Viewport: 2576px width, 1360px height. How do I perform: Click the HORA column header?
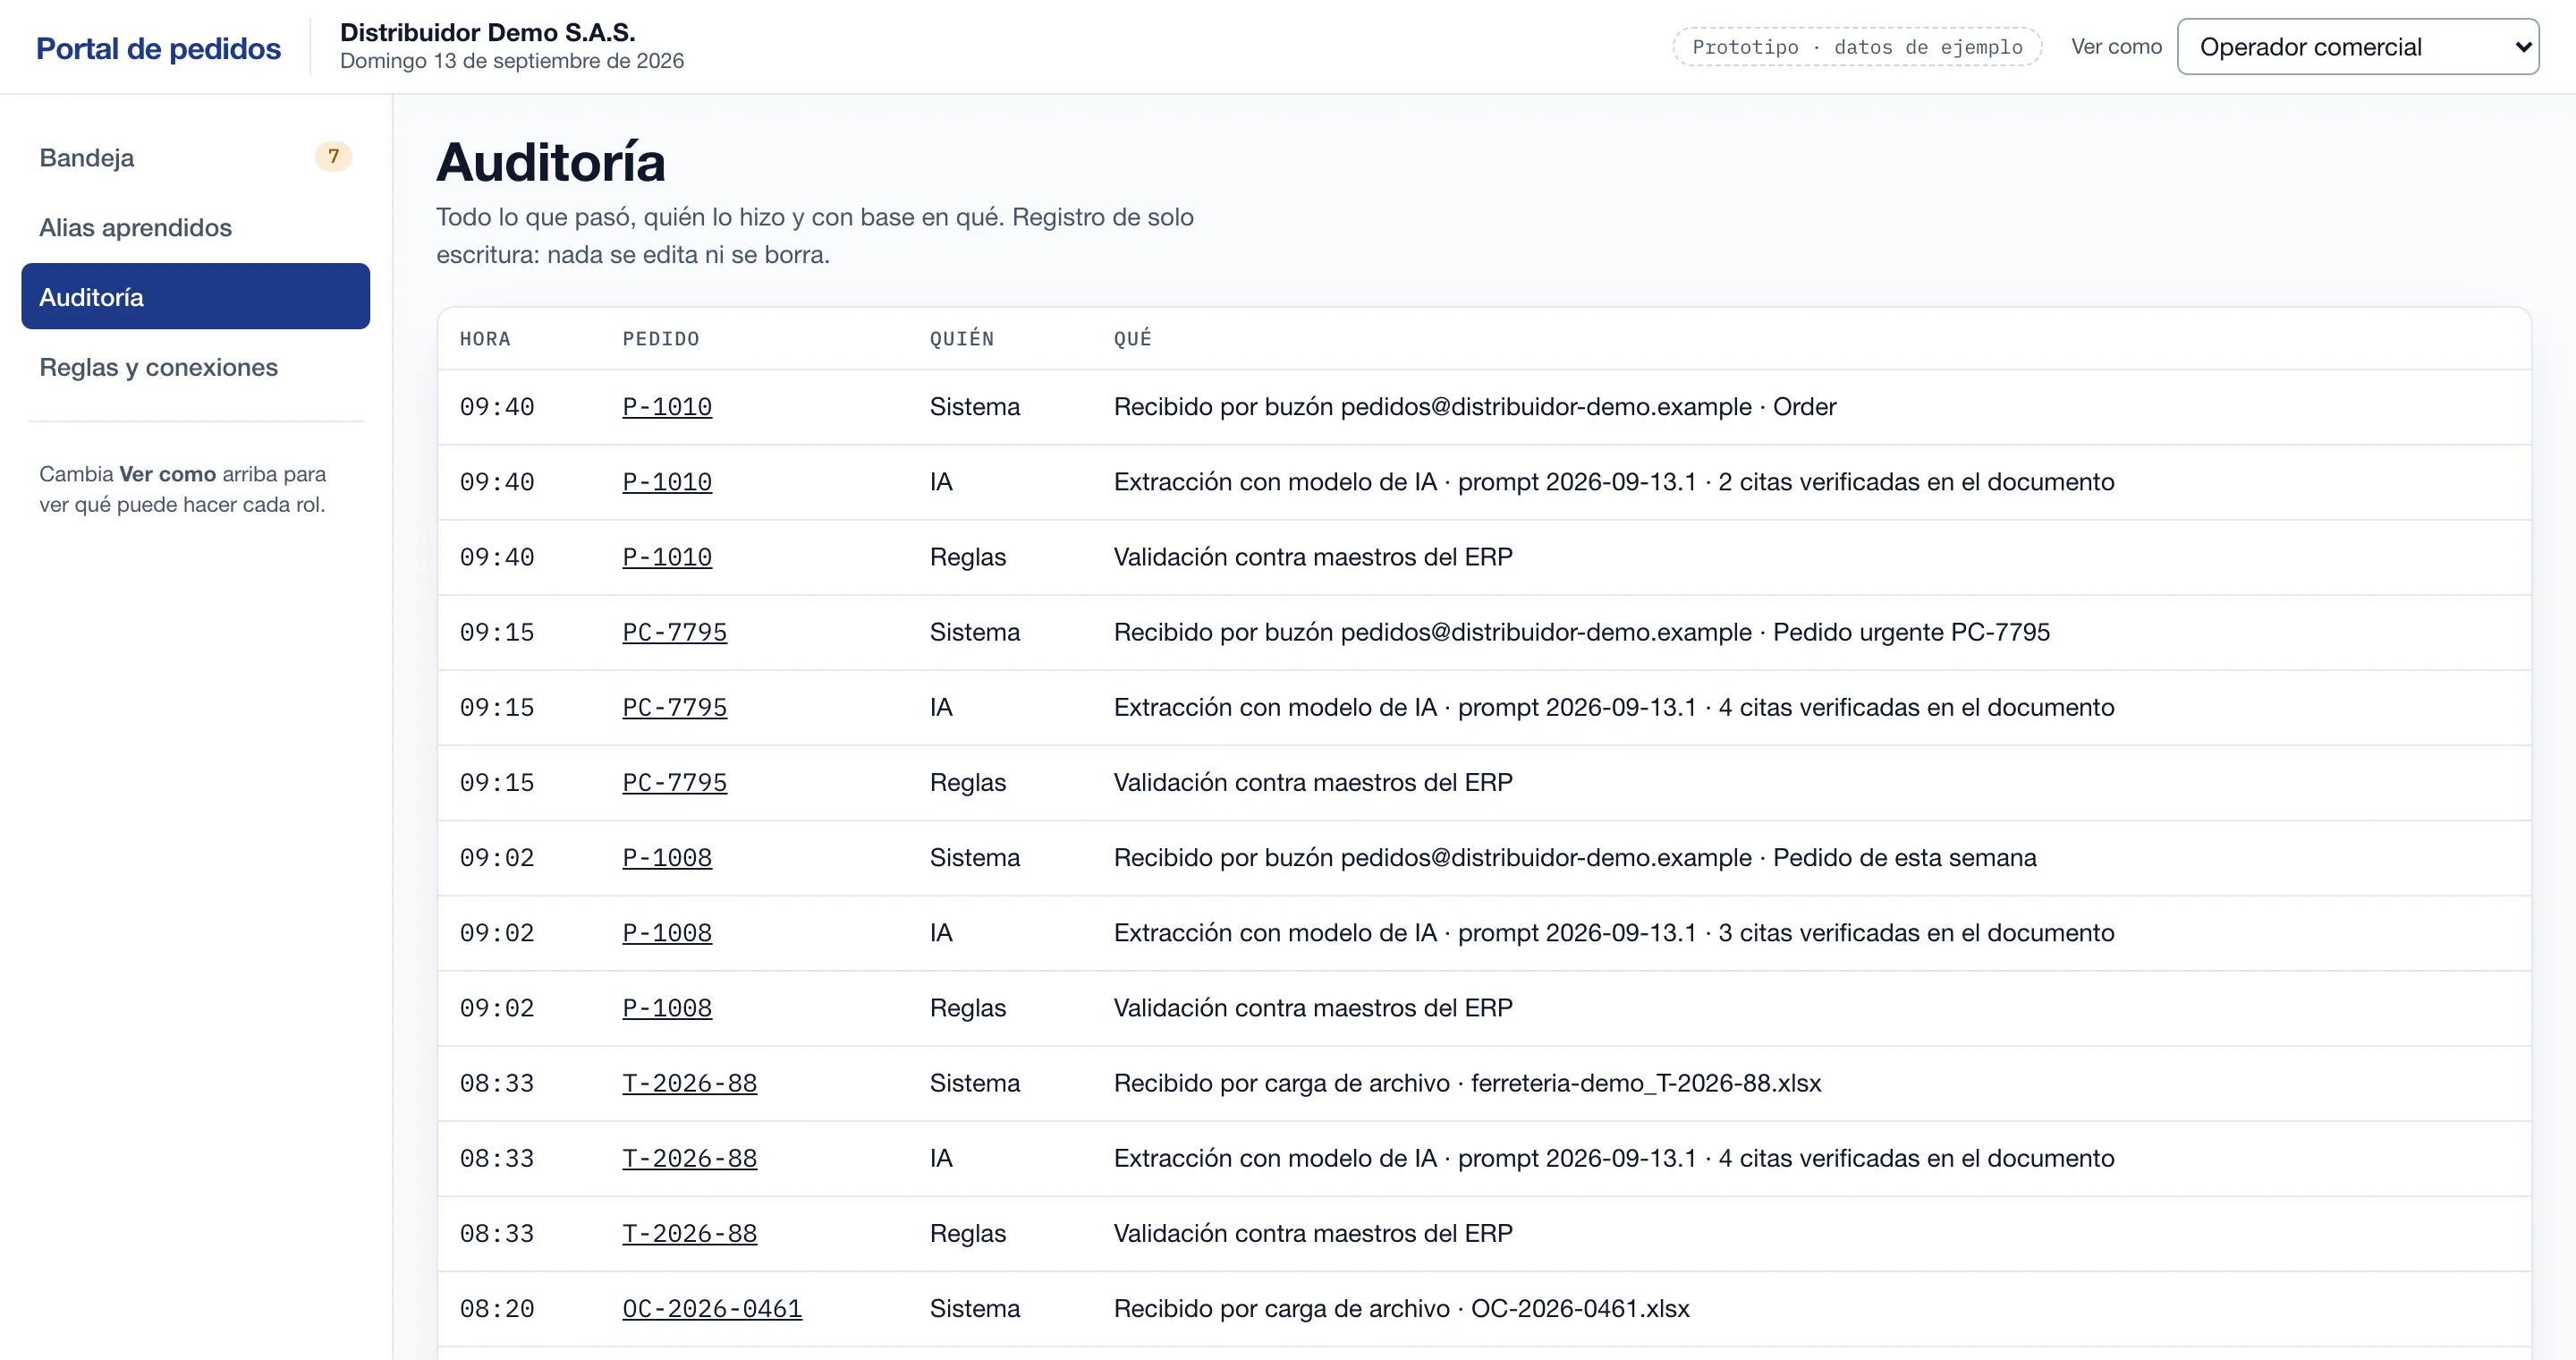(x=485, y=339)
